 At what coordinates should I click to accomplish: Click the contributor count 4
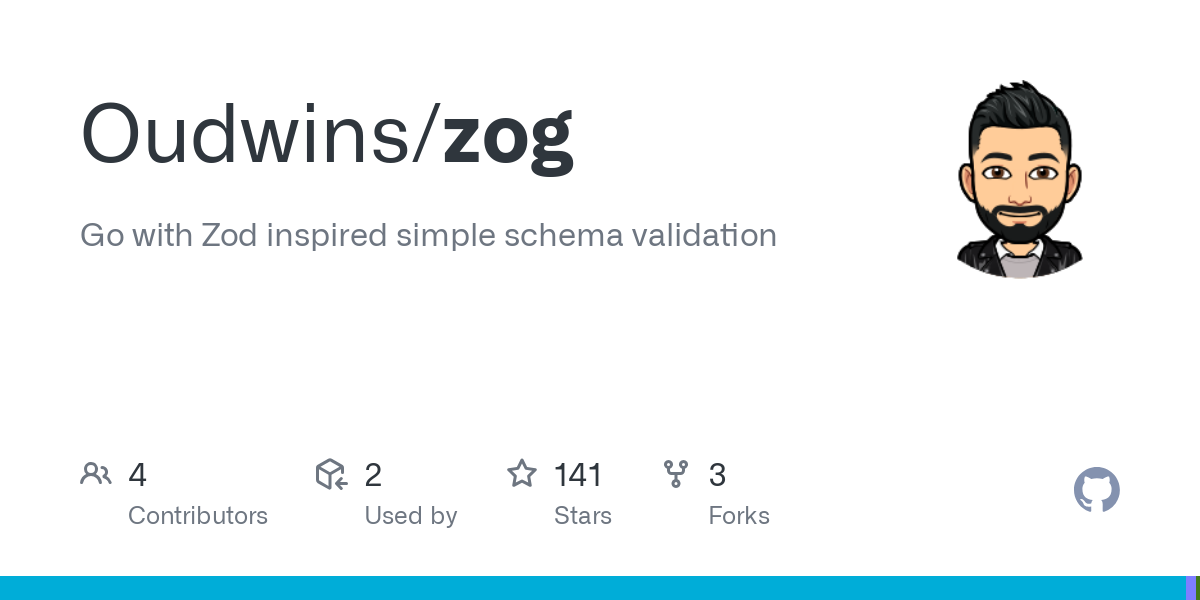tap(138, 475)
